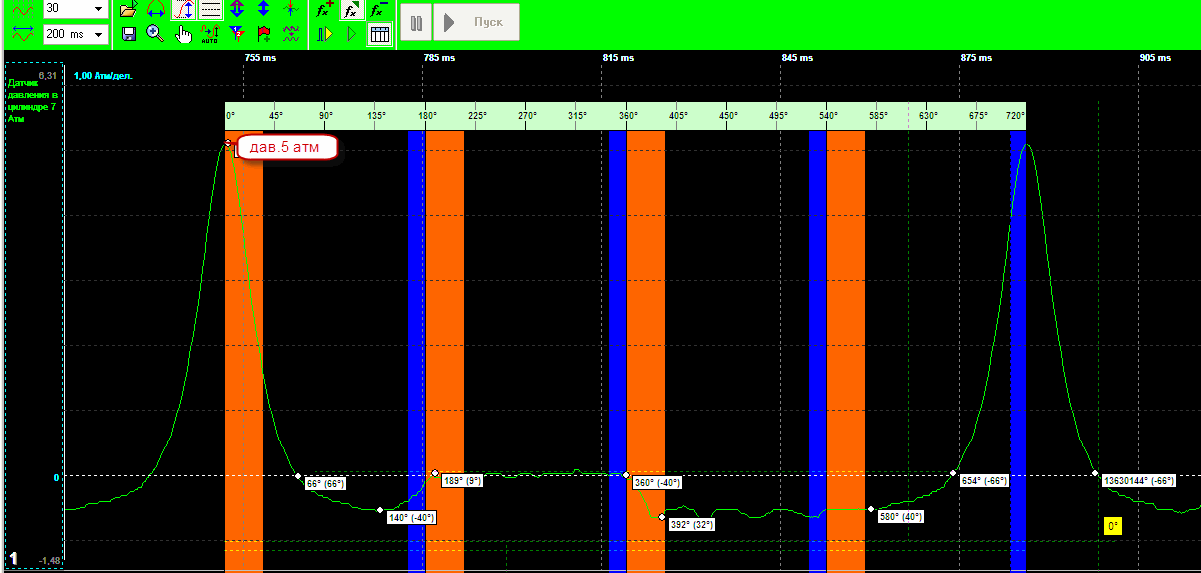1201x573 pixels.
Task: Click the yellow 0° marker tag
Action: 1113,526
